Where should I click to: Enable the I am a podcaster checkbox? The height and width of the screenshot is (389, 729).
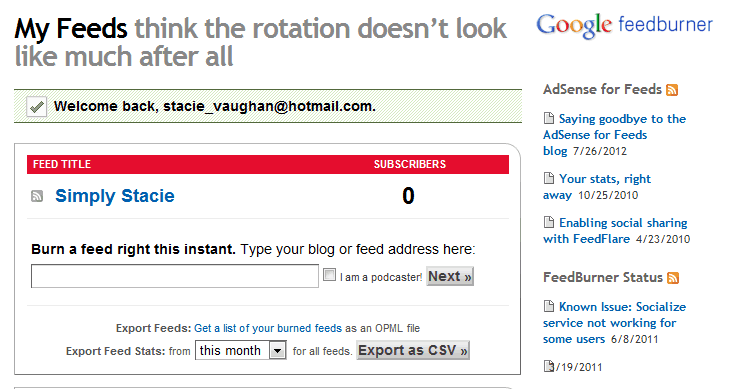(x=329, y=275)
